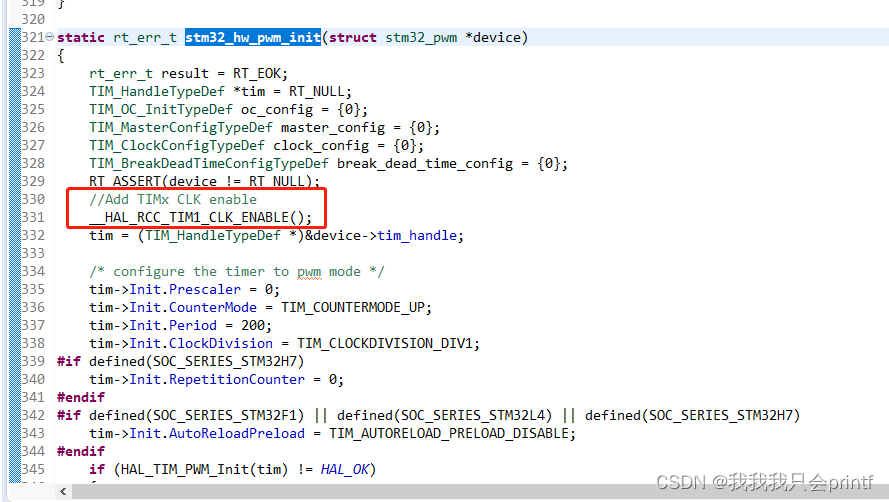Click TIM_AUTORELOAD_PRELOAD_DISABLE value

(449, 433)
